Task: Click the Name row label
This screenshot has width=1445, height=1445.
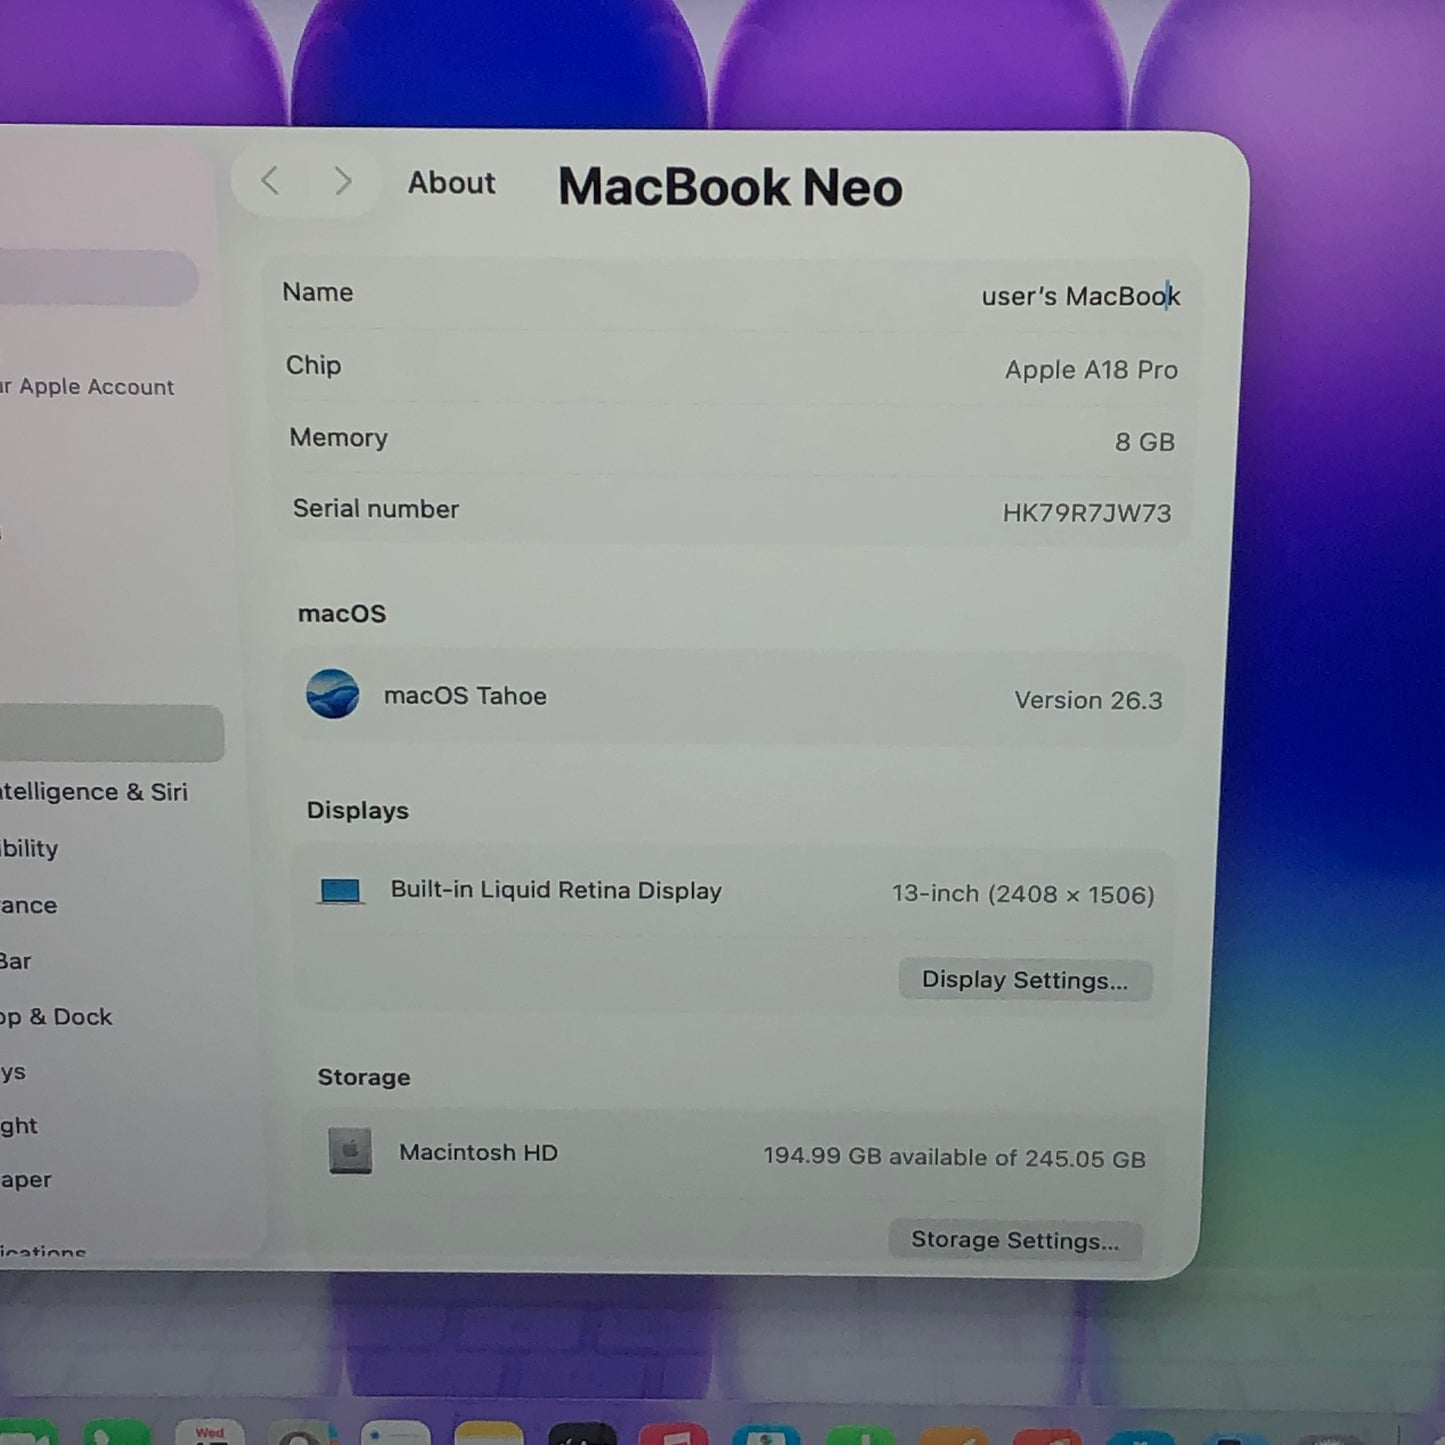Action: point(317,292)
